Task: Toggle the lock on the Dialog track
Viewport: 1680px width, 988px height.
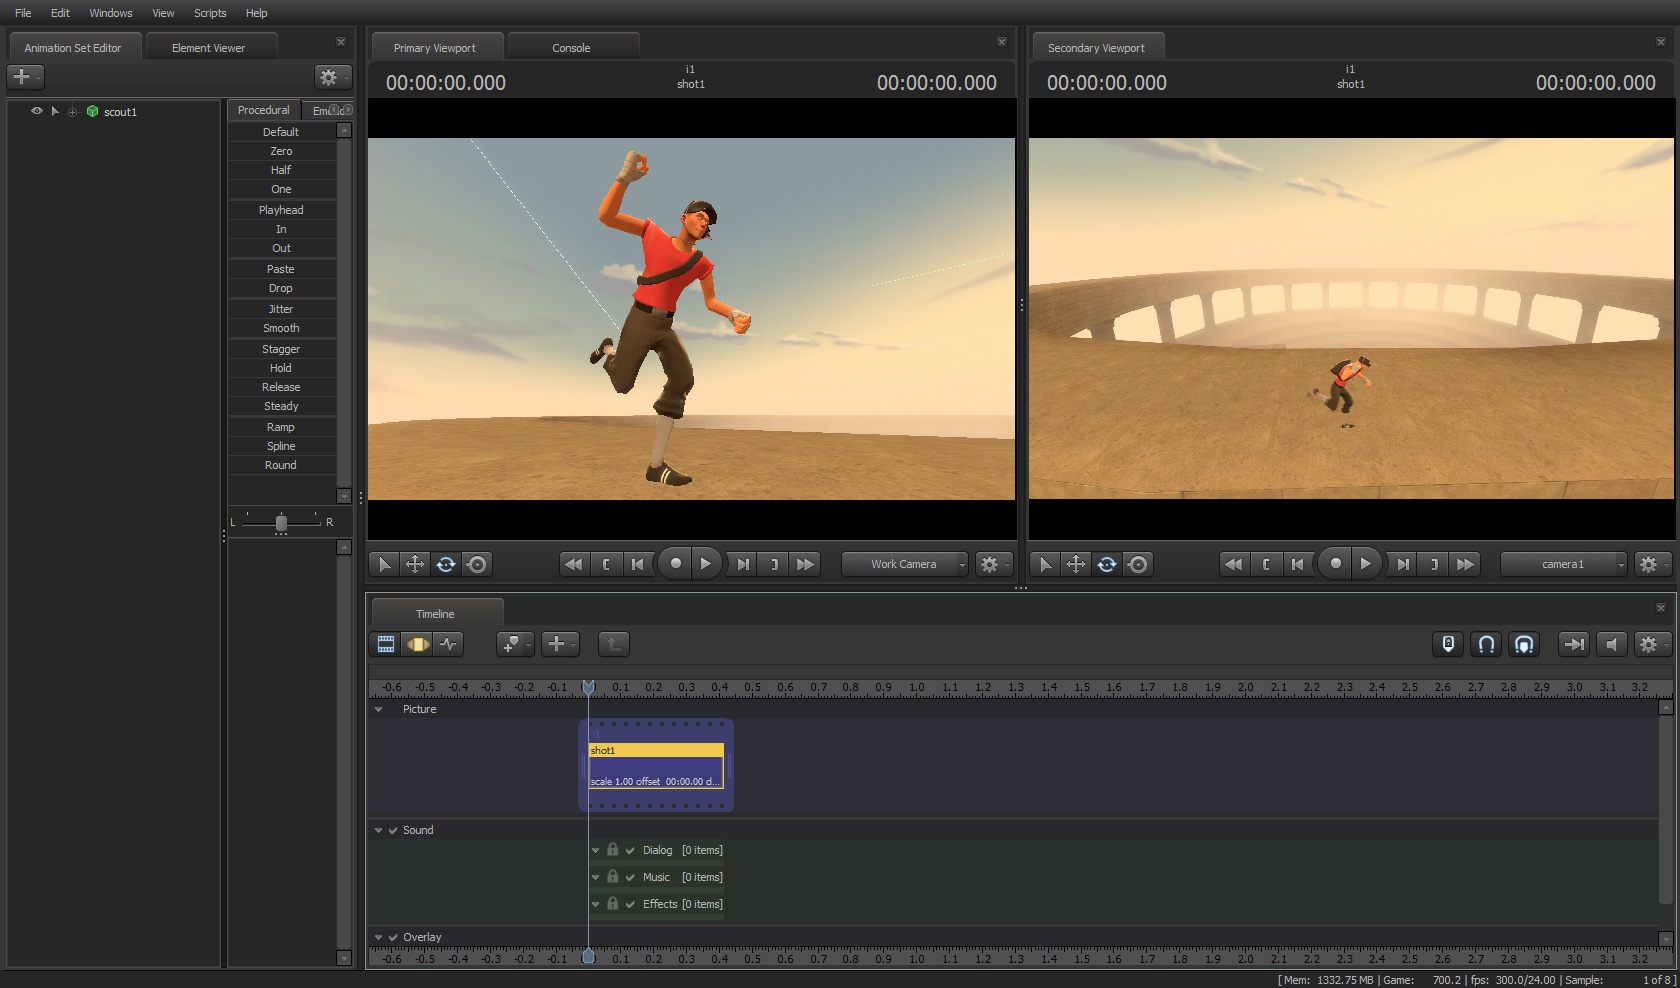Action: point(613,850)
